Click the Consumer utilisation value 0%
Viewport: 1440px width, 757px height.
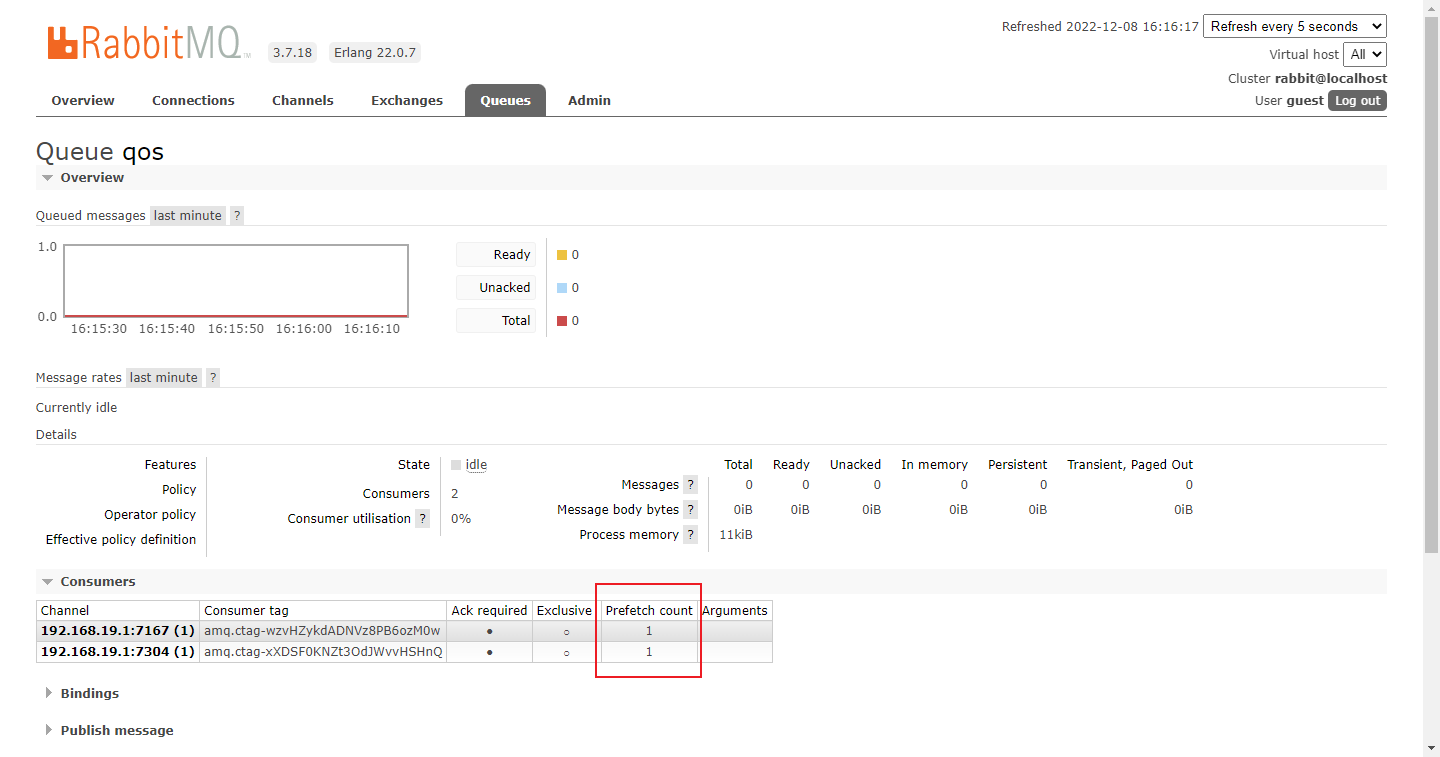(461, 518)
